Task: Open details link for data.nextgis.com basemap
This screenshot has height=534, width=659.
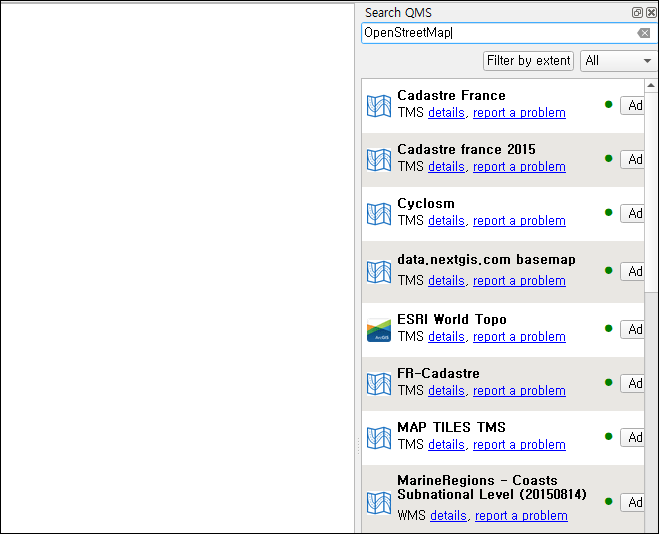Action: (446, 281)
